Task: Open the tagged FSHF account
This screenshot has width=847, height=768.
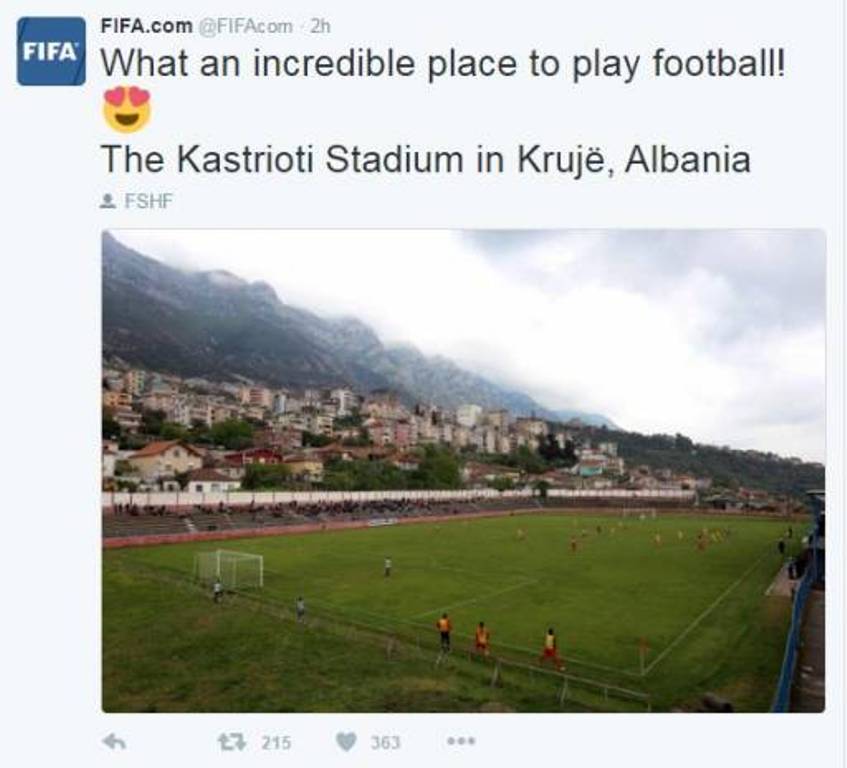Action: point(149,201)
